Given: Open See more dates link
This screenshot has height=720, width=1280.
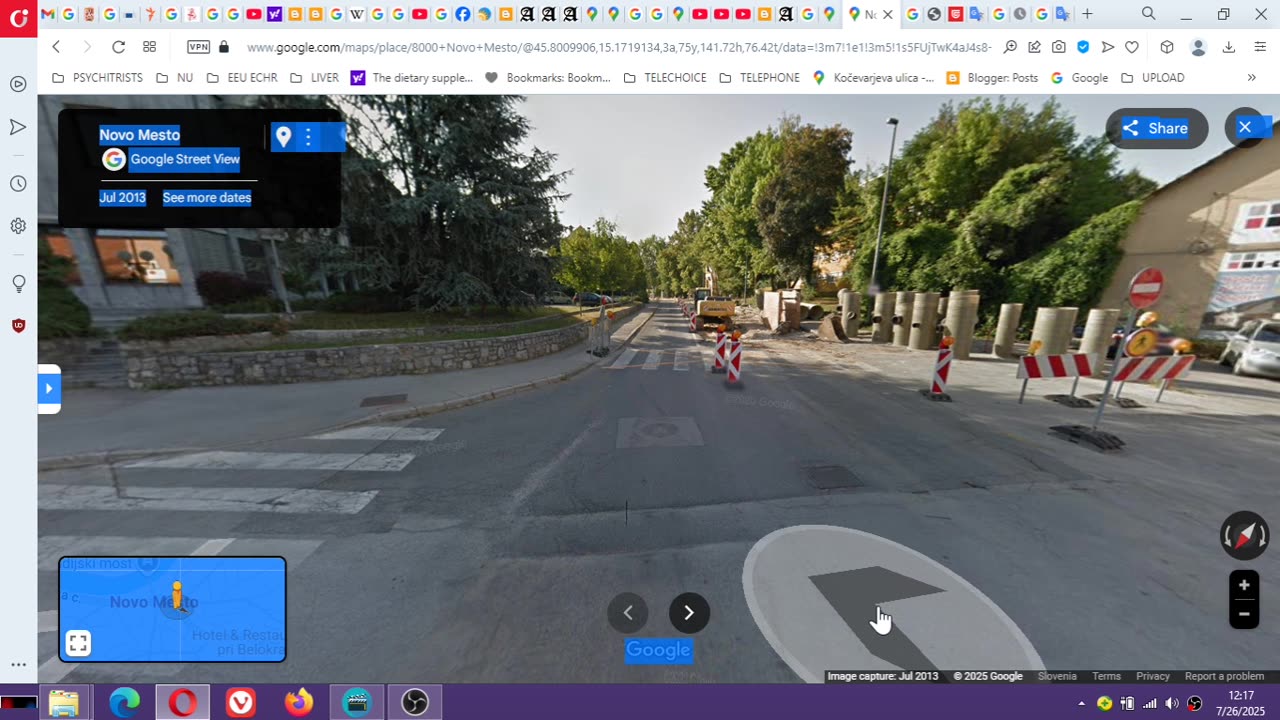Looking at the screenshot, I should 207,198.
